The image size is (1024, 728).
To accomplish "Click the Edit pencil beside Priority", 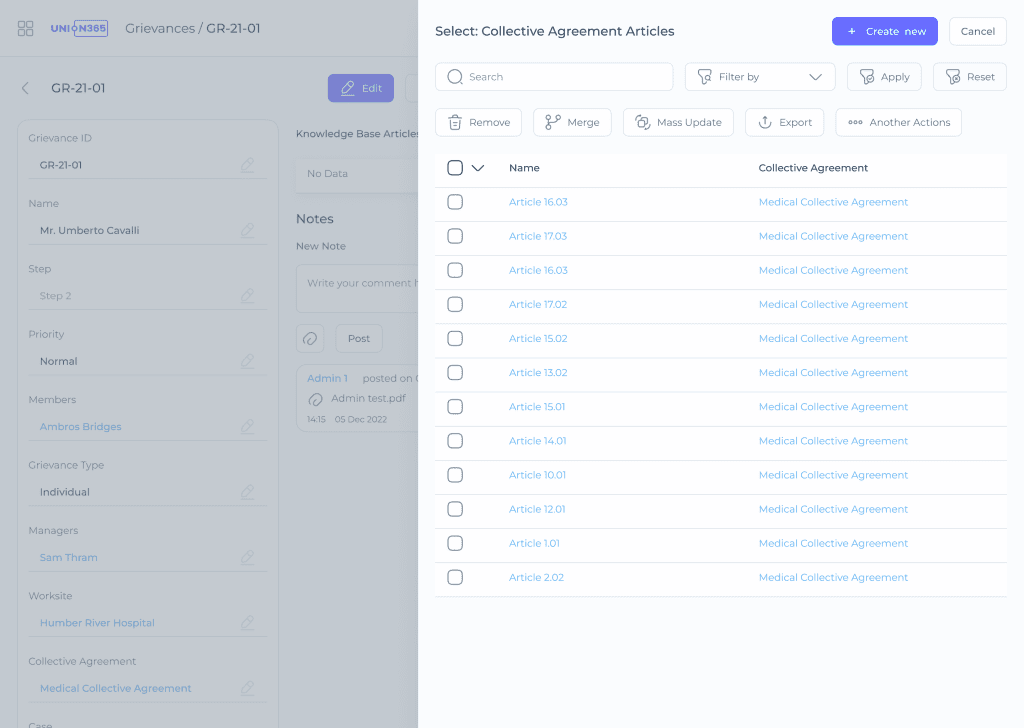I will tap(248, 361).
